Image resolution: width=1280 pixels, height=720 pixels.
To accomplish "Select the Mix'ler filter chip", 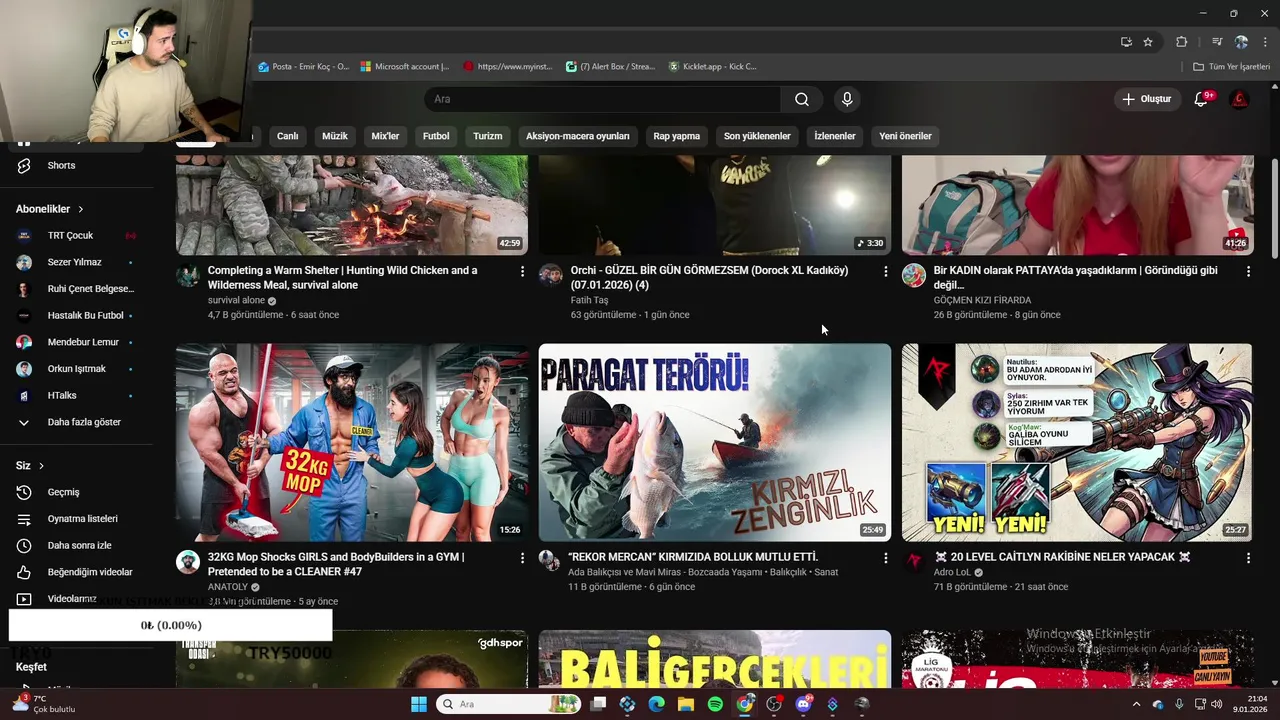I will (385, 136).
